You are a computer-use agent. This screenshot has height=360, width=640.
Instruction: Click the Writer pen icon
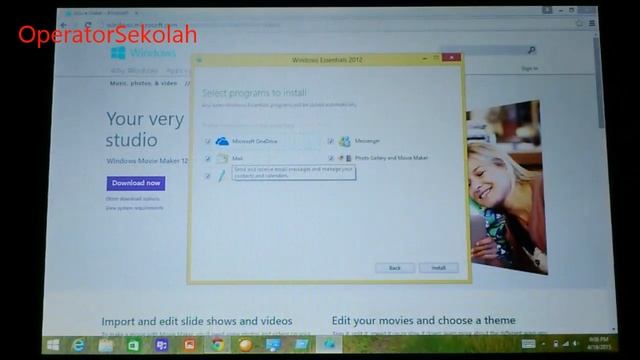point(222,176)
